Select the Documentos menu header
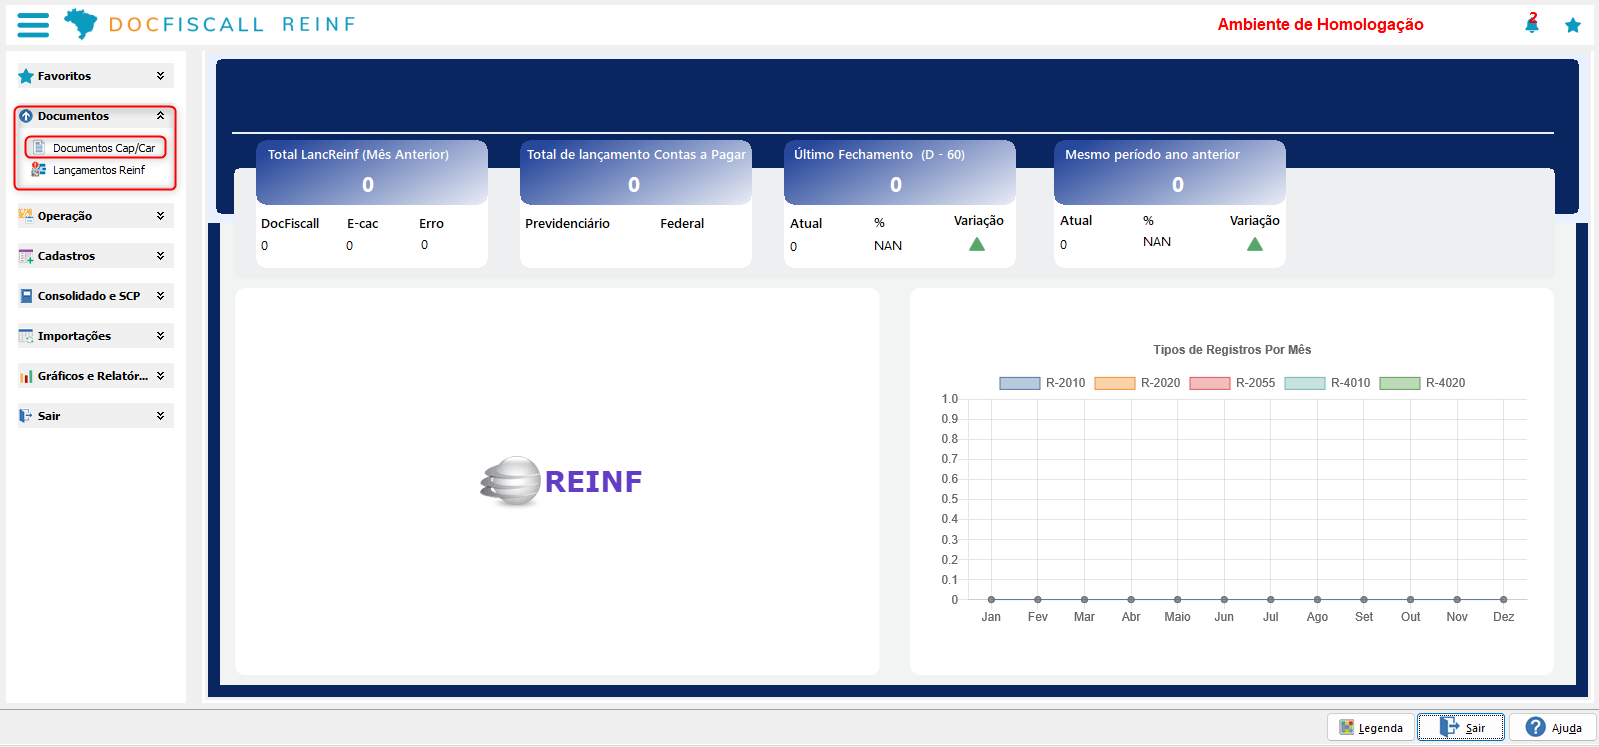The height and width of the screenshot is (747, 1599). 95,116
